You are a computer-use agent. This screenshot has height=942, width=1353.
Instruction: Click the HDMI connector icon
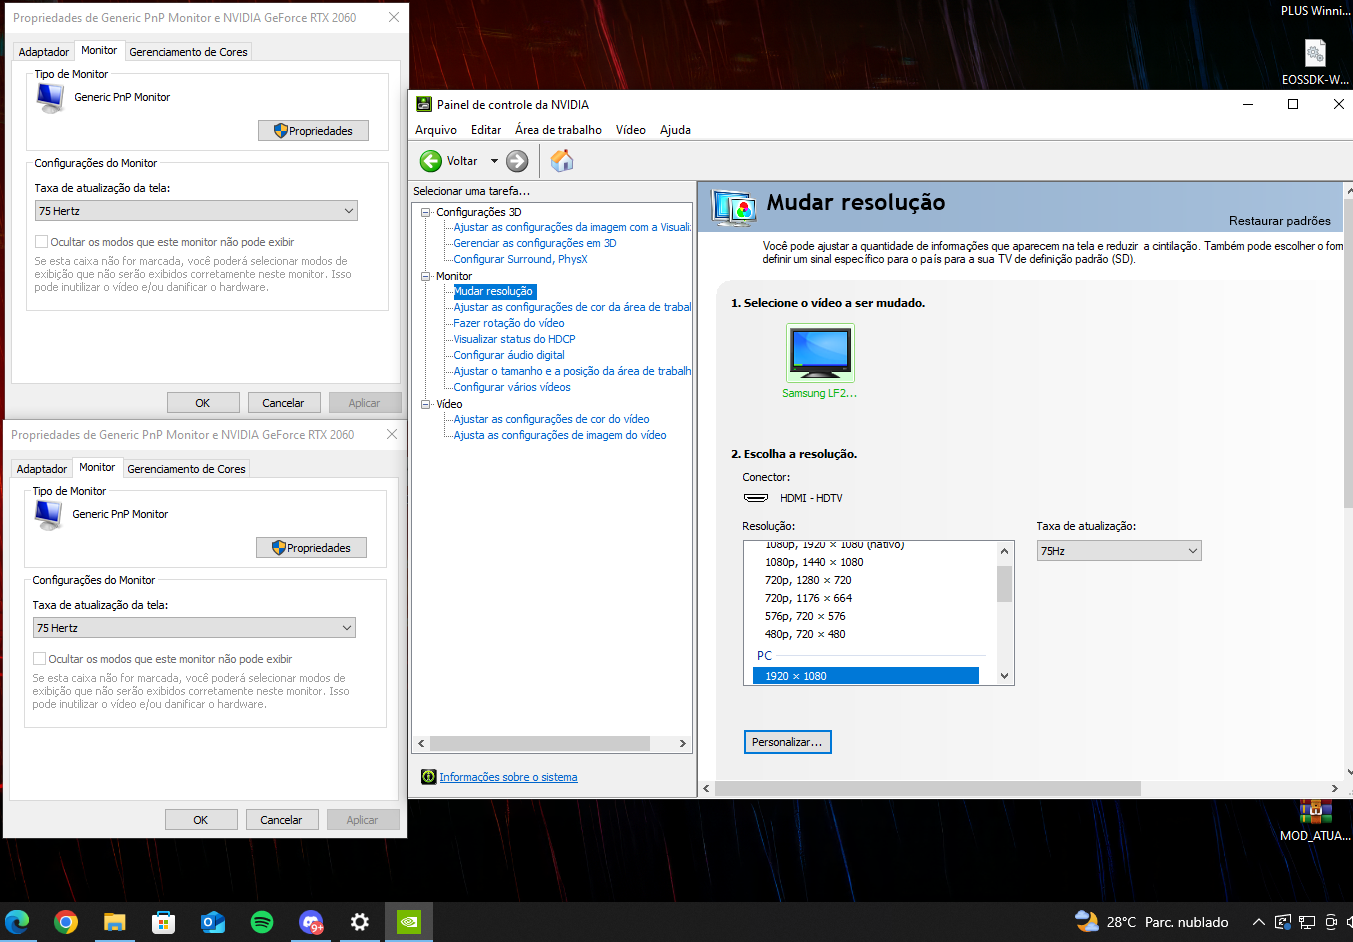[x=756, y=498]
